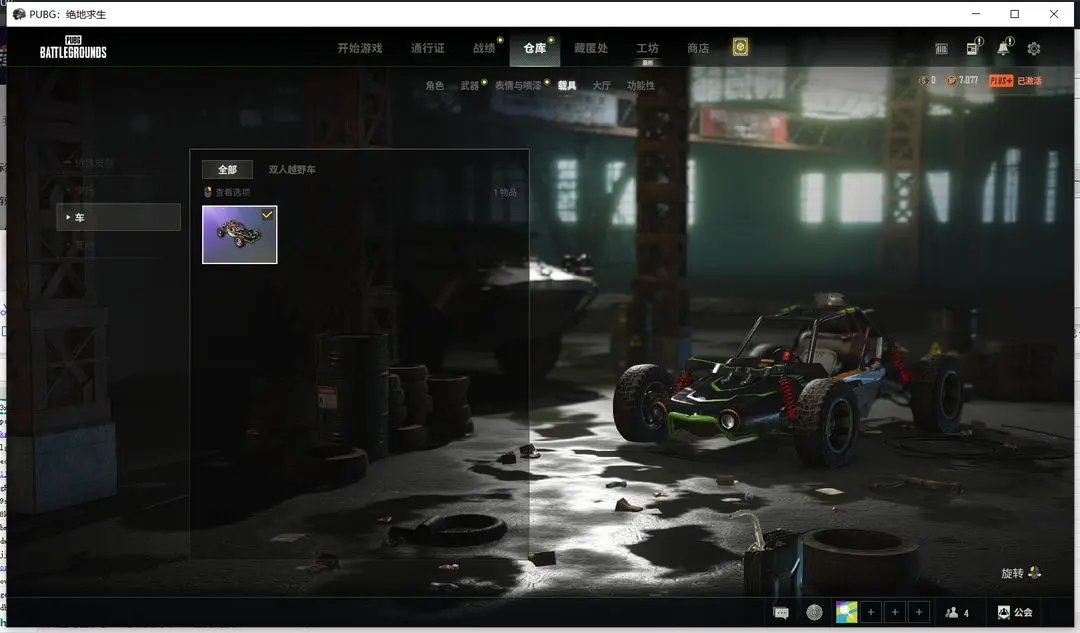This screenshot has height=633, width=1080.
Task: Click the 旋转 rotate mouse icon
Action: 1034,572
